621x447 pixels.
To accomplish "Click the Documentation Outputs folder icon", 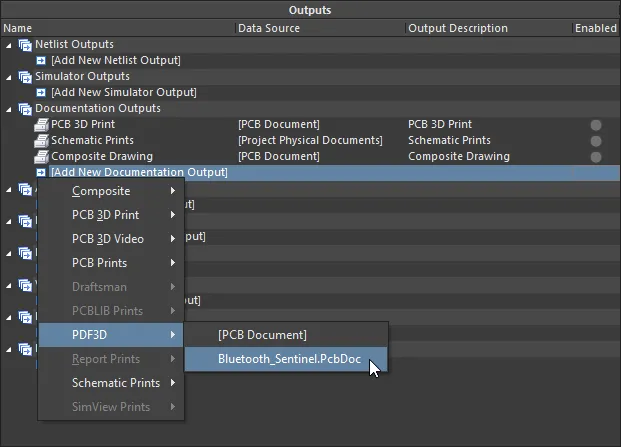I will coord(25,109).
